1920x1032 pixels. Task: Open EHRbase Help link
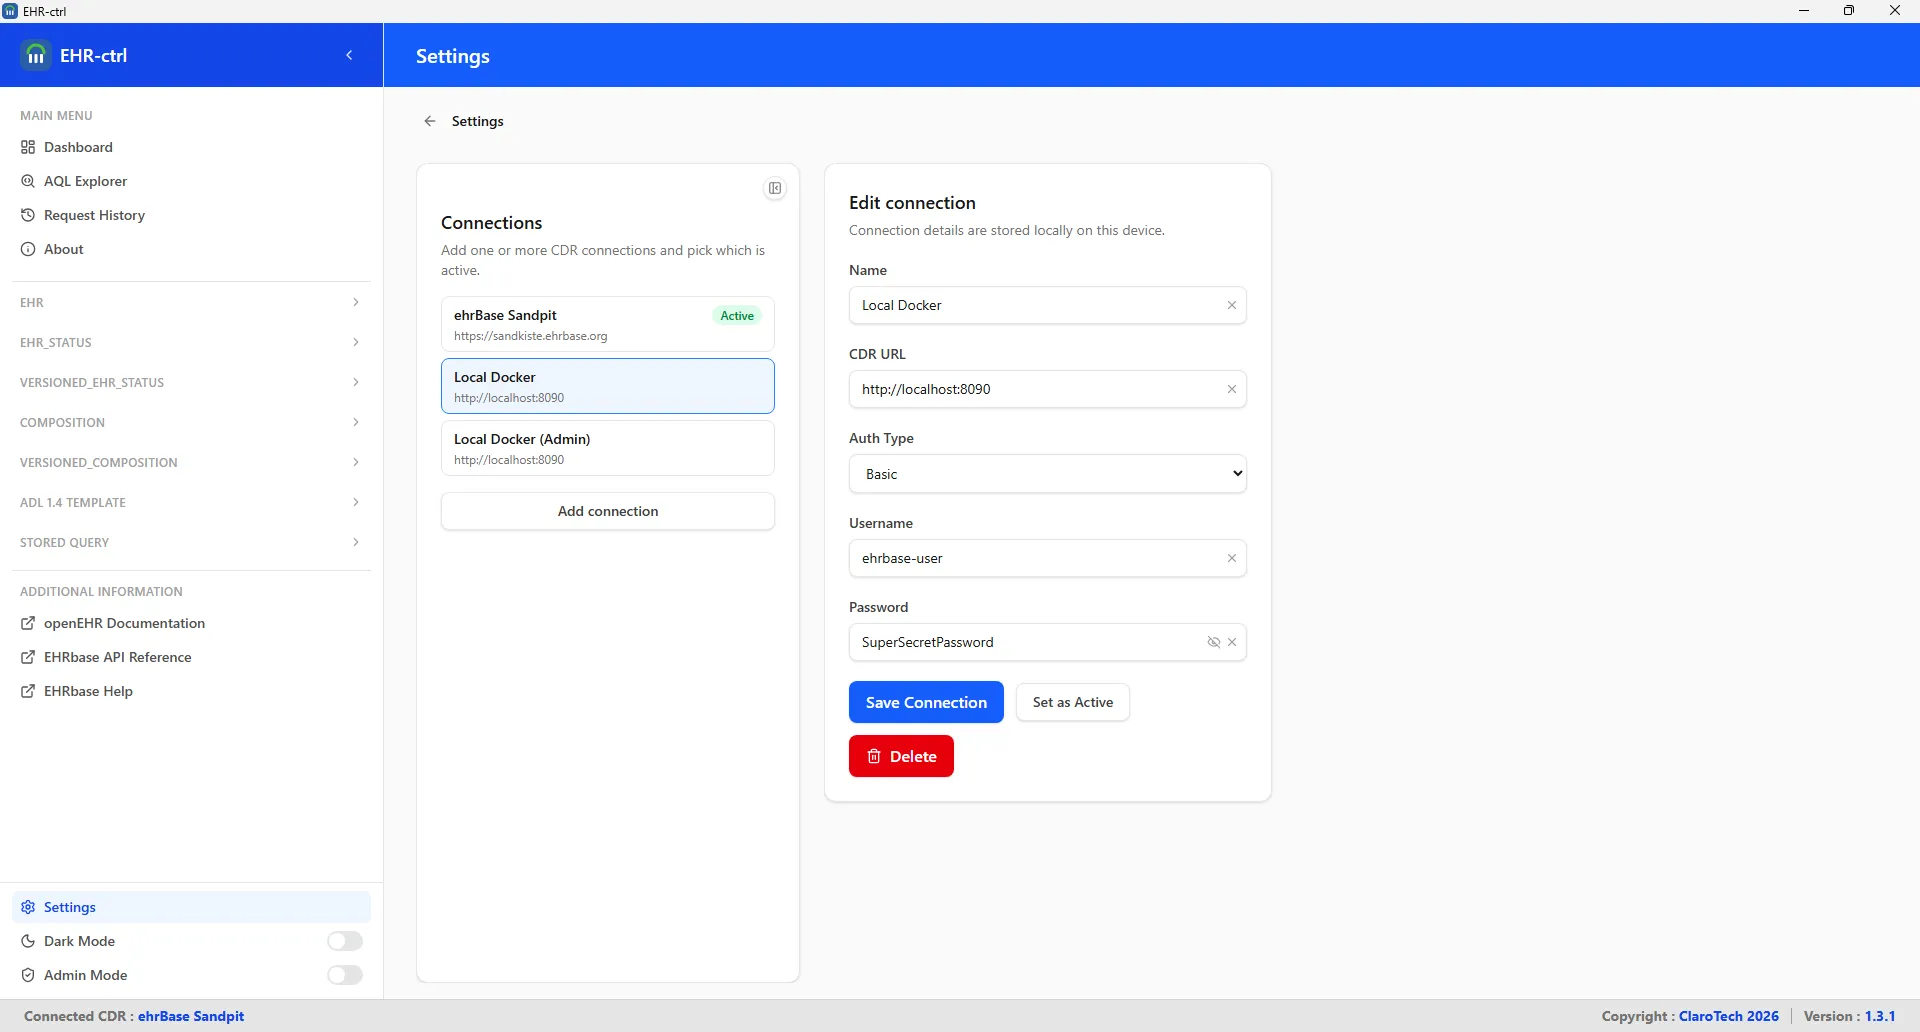pyautogui.click(x=191, y=691)
